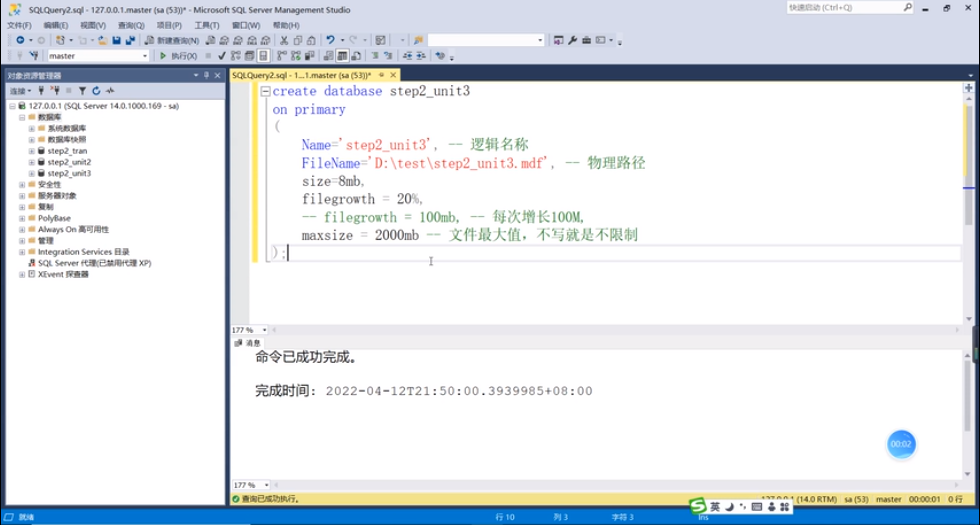Open the editor 177 % zoom dropdown

(265, 329)
